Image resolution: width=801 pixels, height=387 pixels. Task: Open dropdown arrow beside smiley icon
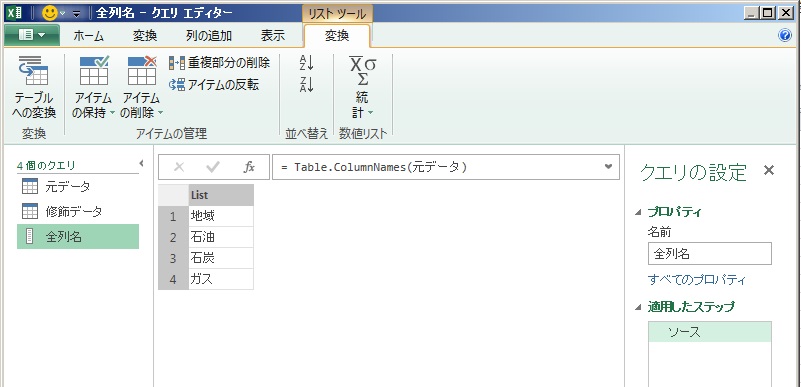[x=63, y=13]
